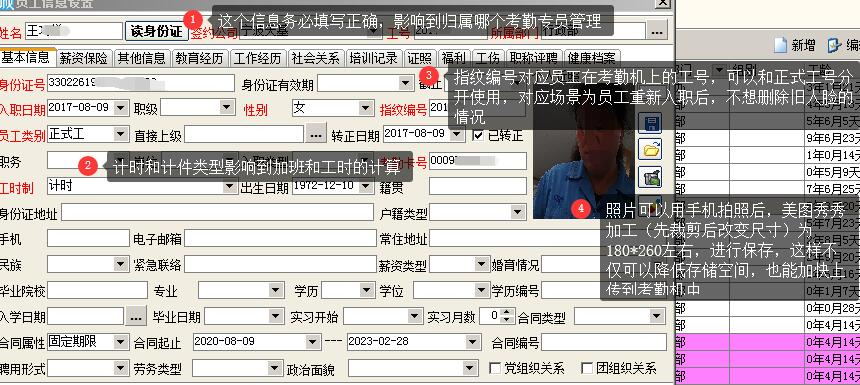This screenshot has height=385, width=860.
Task: Open contract start date 2020-08-09 dropdown
Action: click(313, 342)
